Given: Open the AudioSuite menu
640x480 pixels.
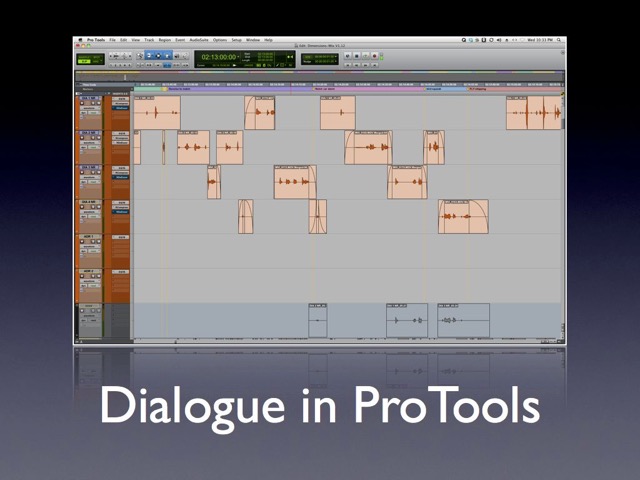Looking at the screenshot, I should click(199, 40).
